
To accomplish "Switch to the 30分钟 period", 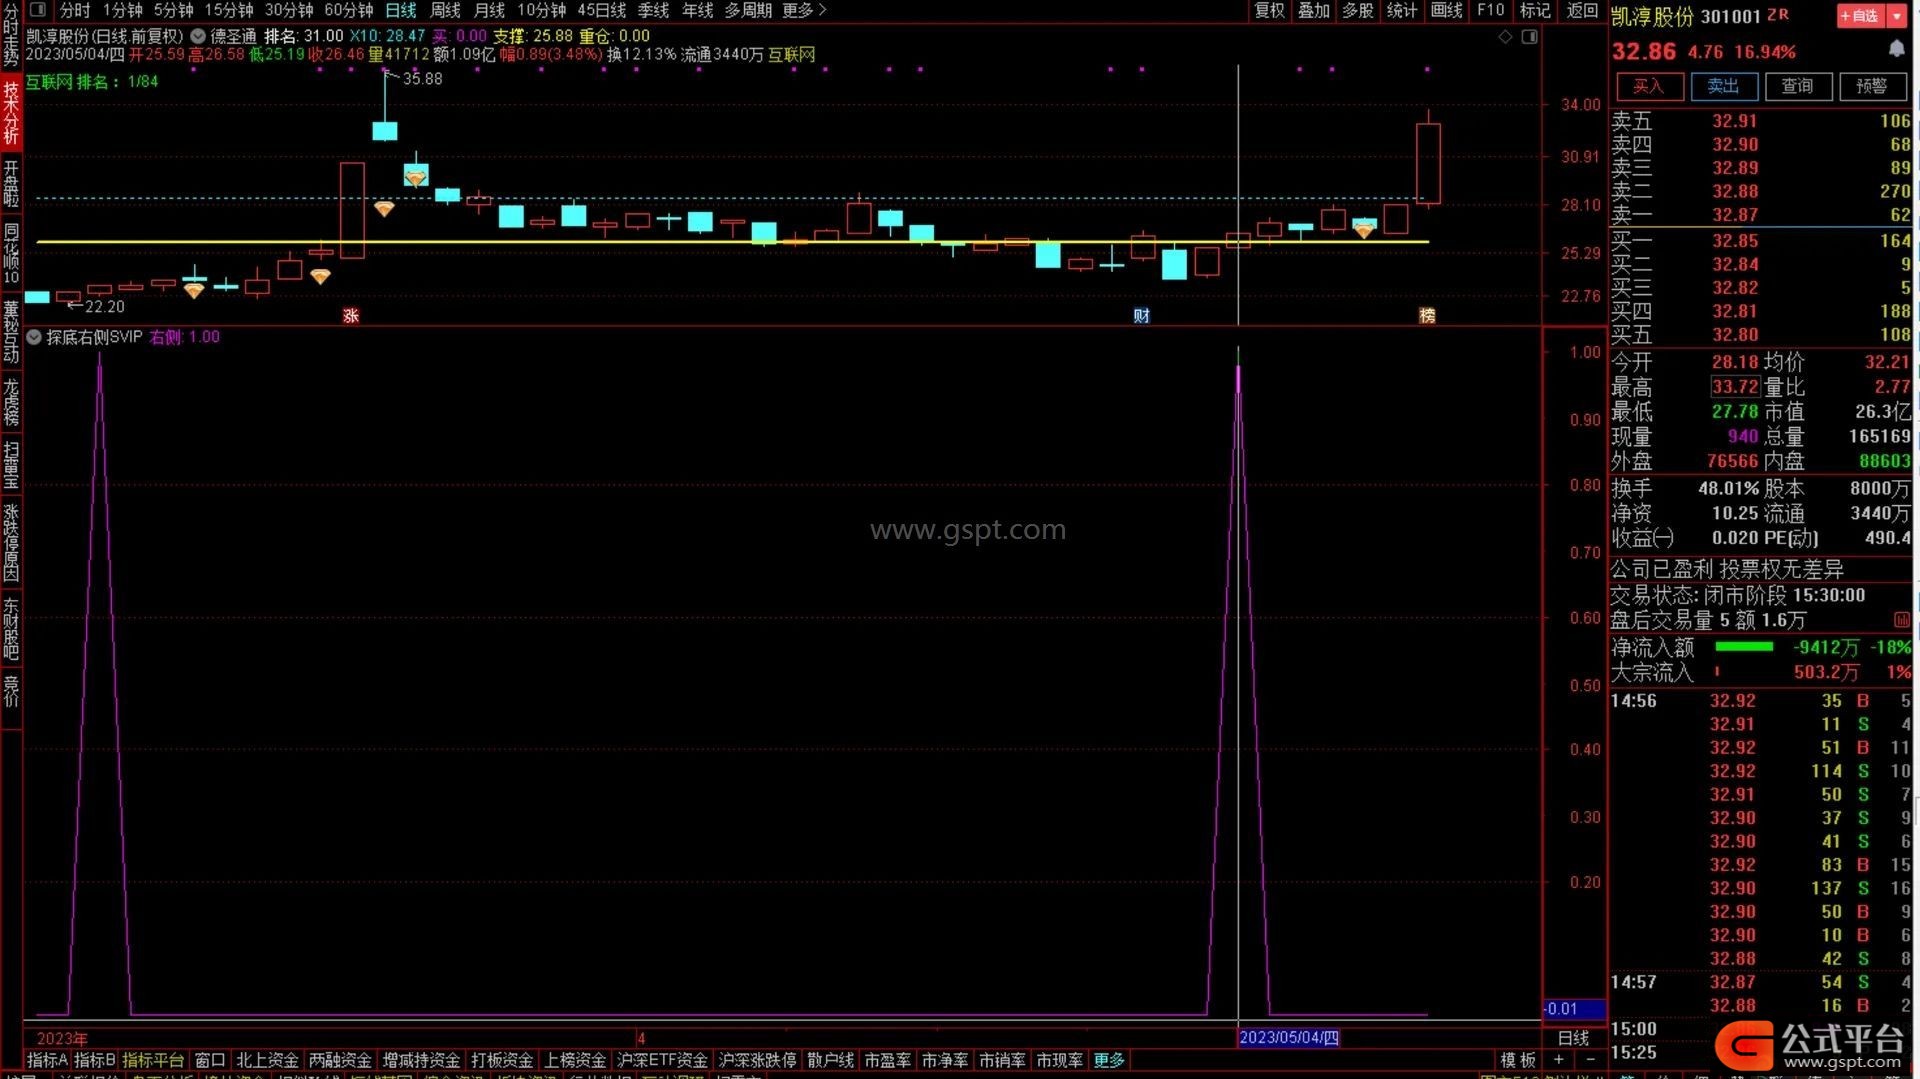I will click(x=289, y=10).
